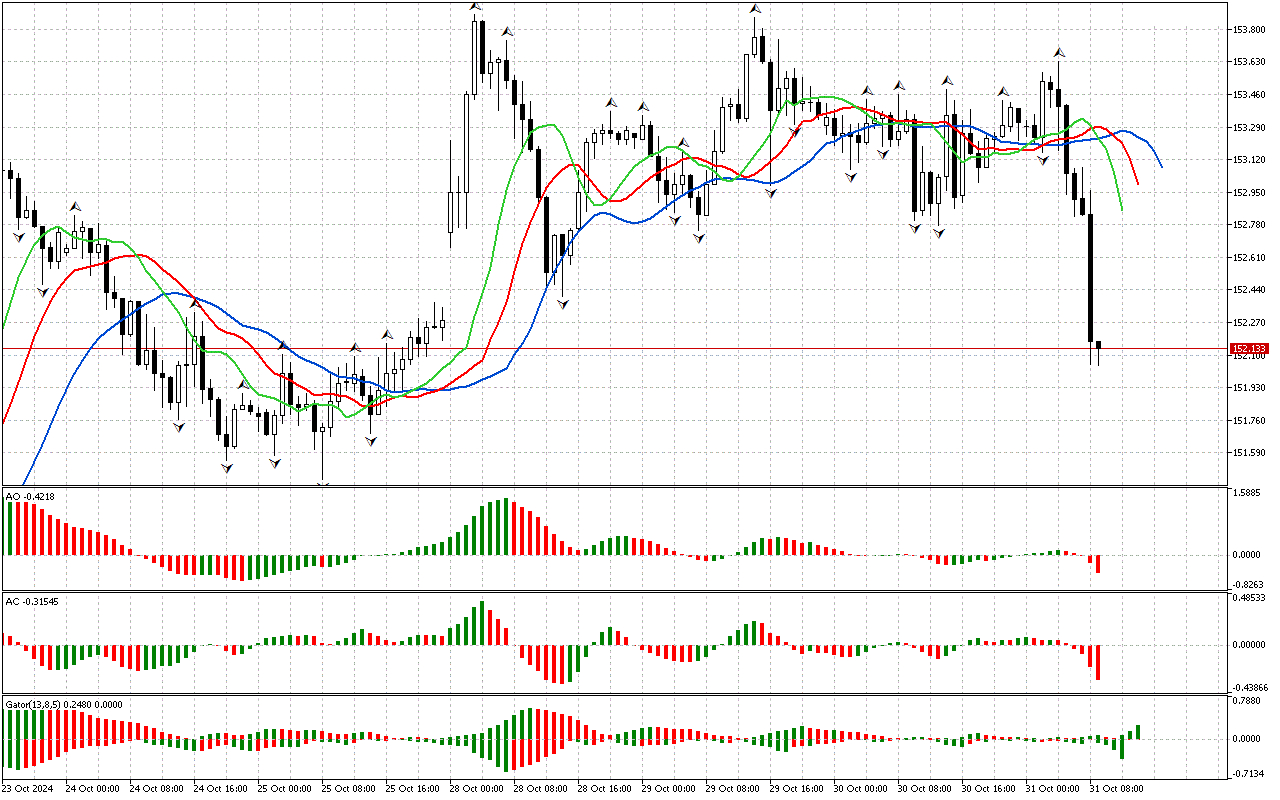Click the -0.7134 Gator scale minimum
The height and width of the screenshot is (800, 1280).
[x=1248, y=774]
